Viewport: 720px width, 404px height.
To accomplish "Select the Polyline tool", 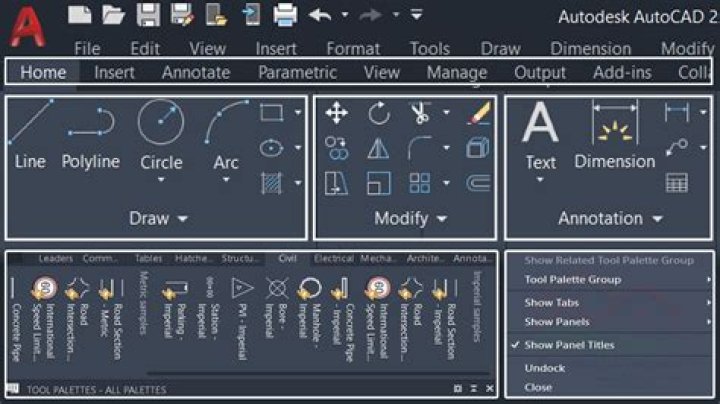I will point(90,137).
